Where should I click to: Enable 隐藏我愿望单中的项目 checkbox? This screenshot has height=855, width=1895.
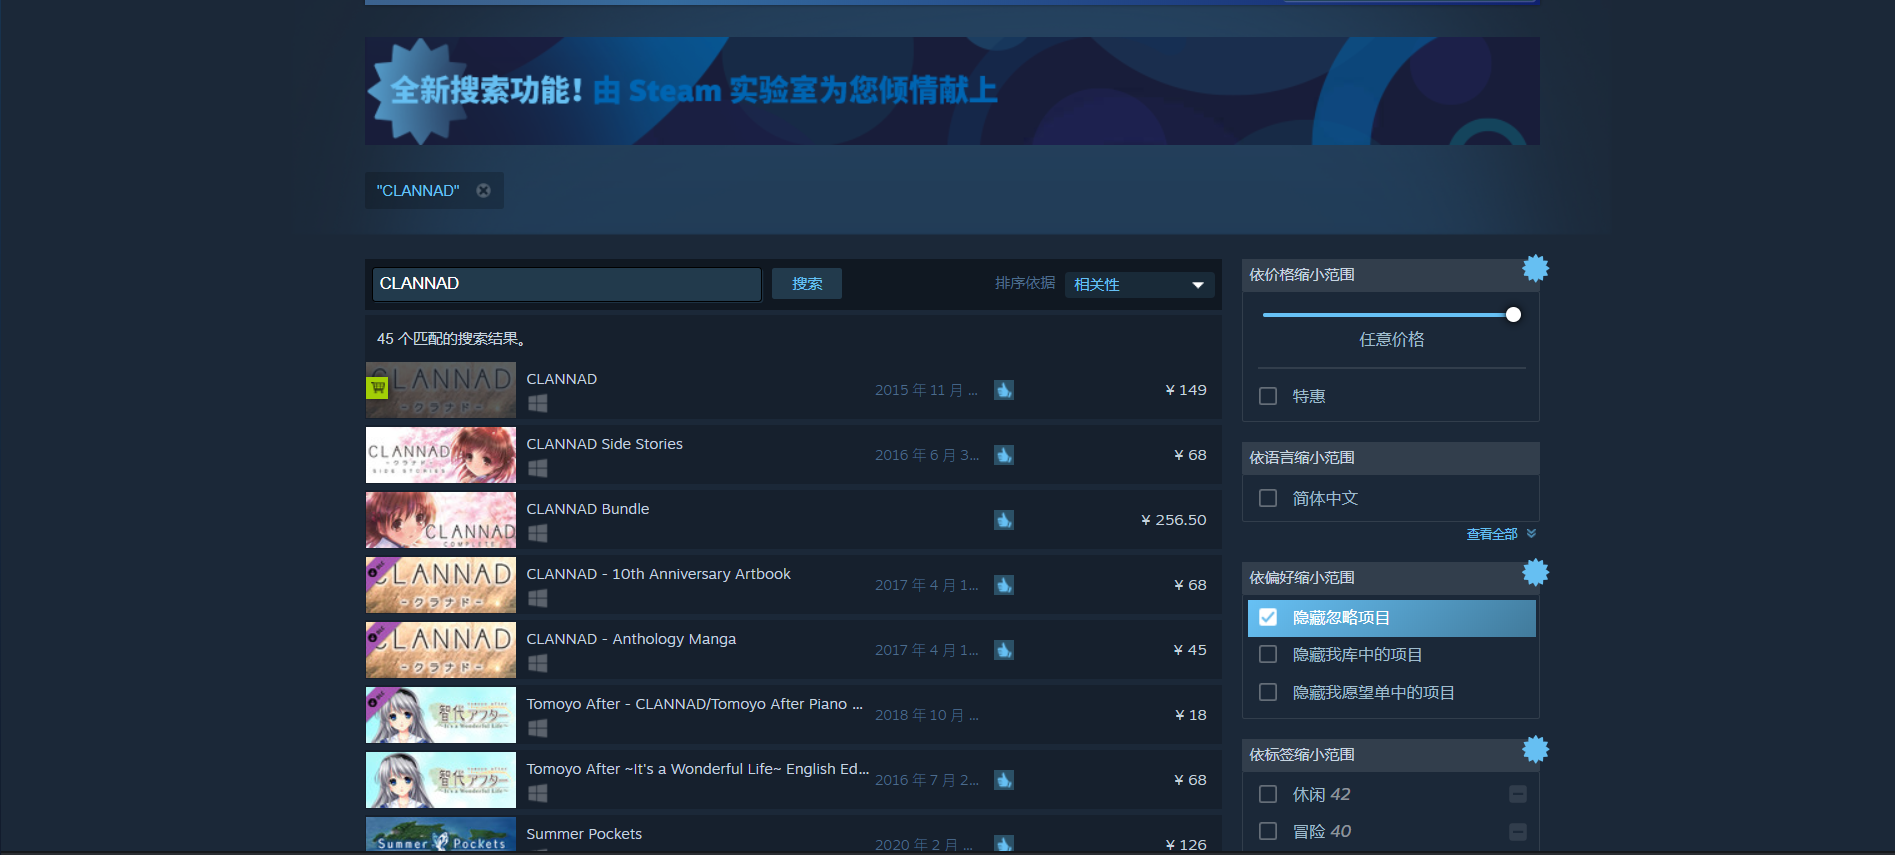click(1268, 692)
